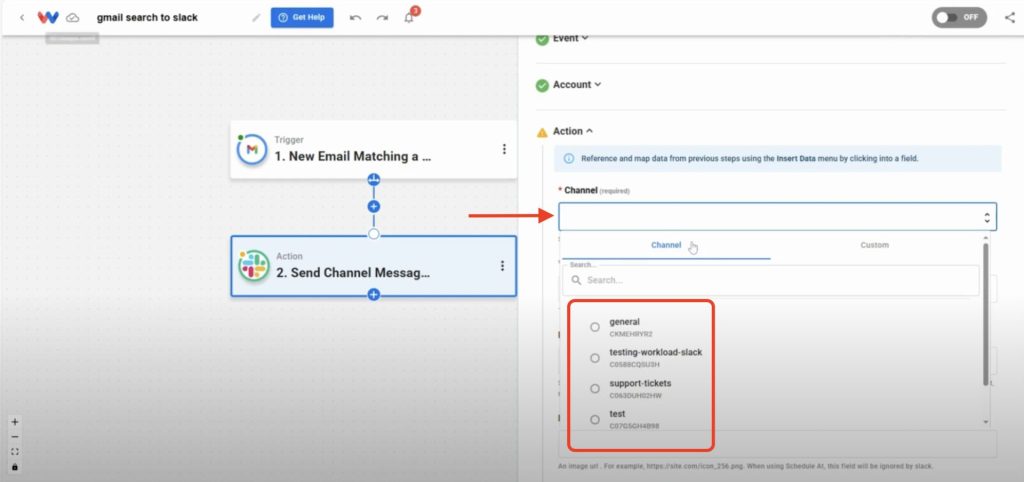
Task: Go back using the left chevron
Action: (x=22, y=18)
